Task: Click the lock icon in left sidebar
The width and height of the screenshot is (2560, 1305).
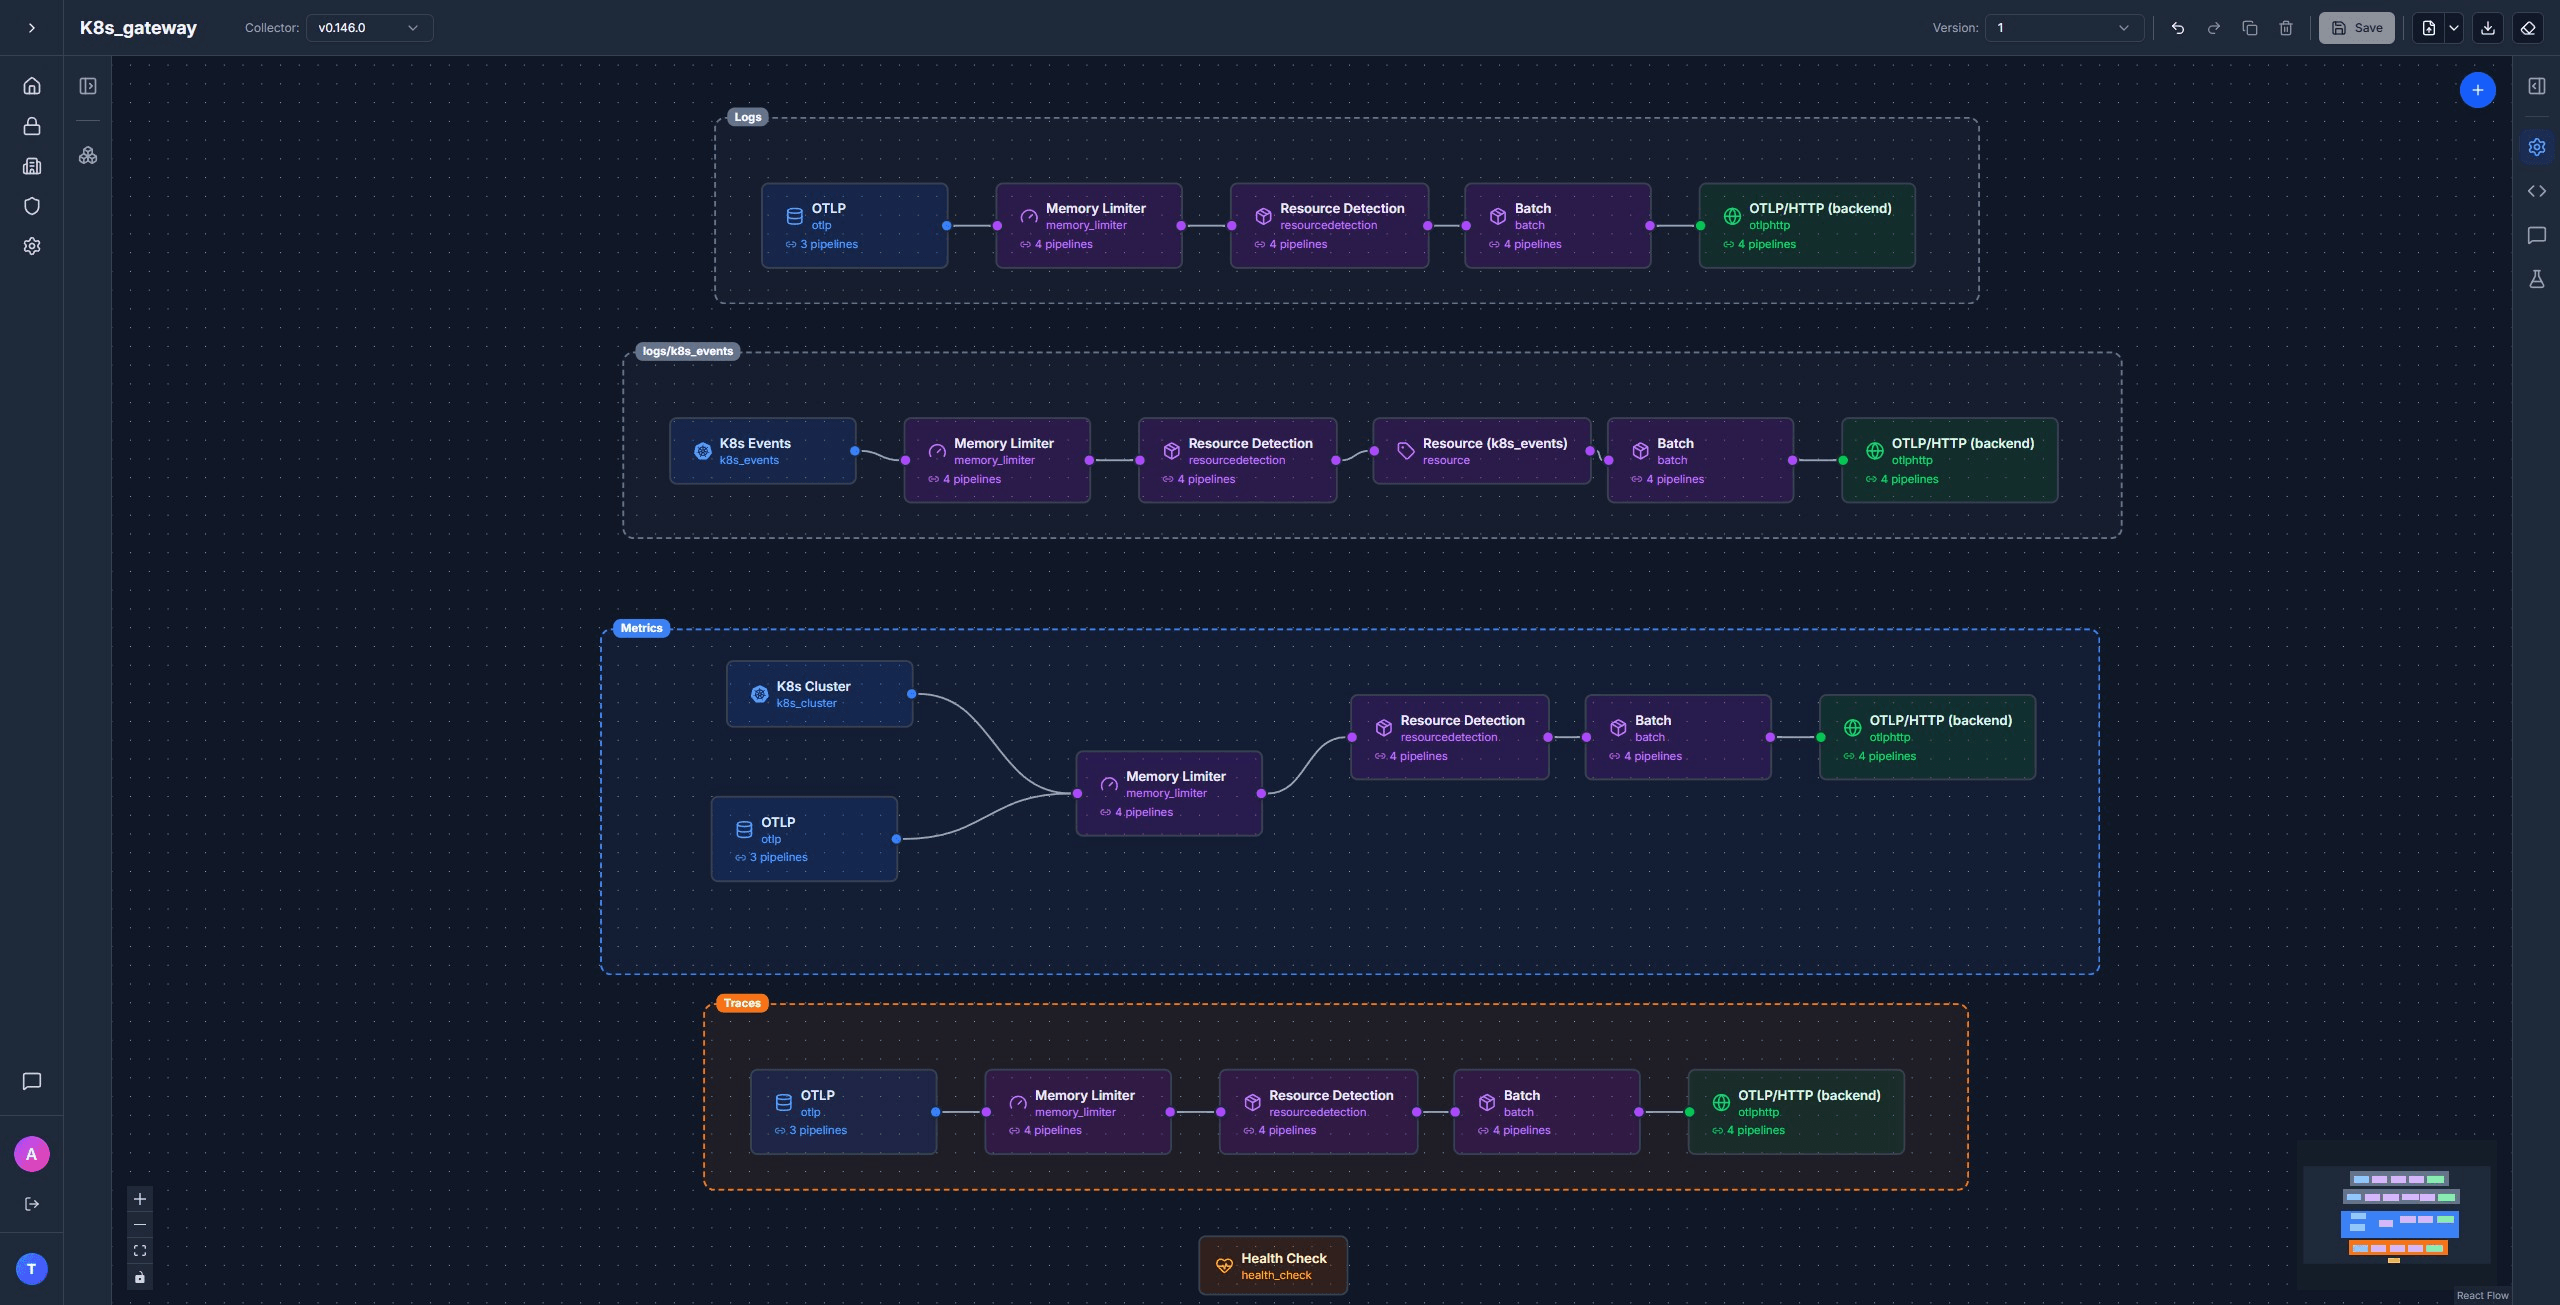Action: point(32,126)
